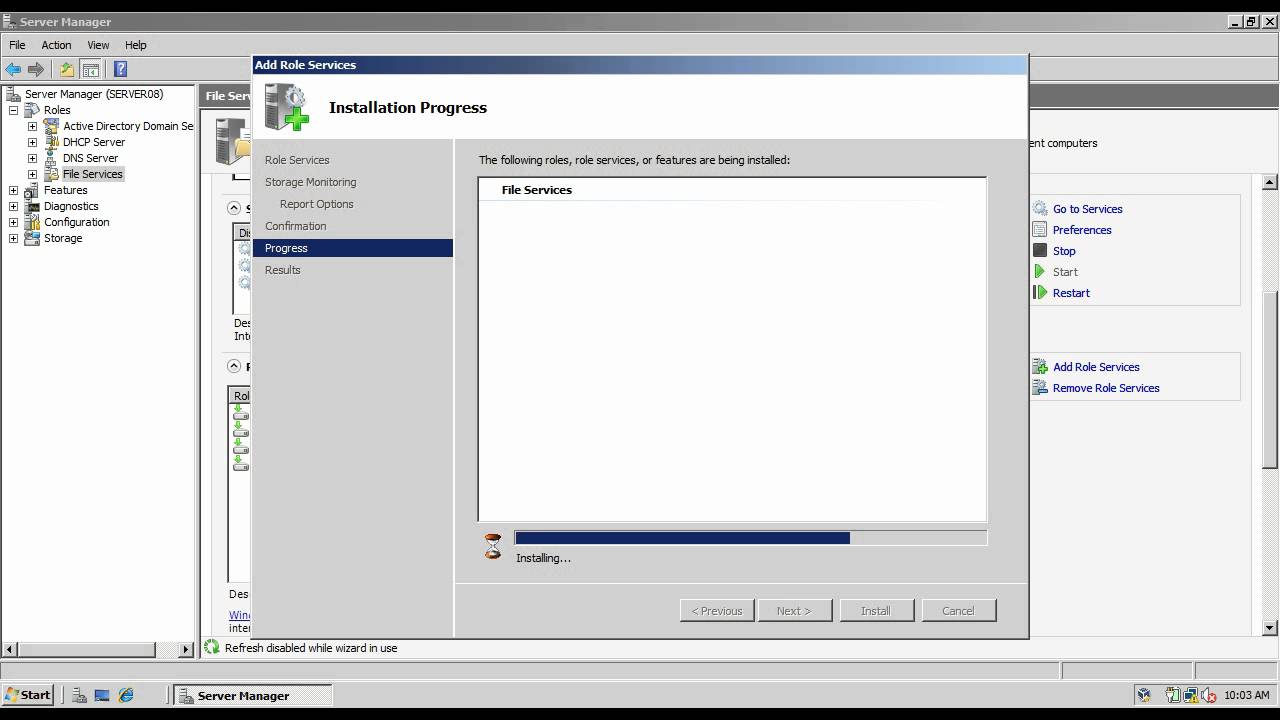Viewport: 1280px width, 720px height.
Task: Click the File Services tree icon
Action: pos(51,174)
